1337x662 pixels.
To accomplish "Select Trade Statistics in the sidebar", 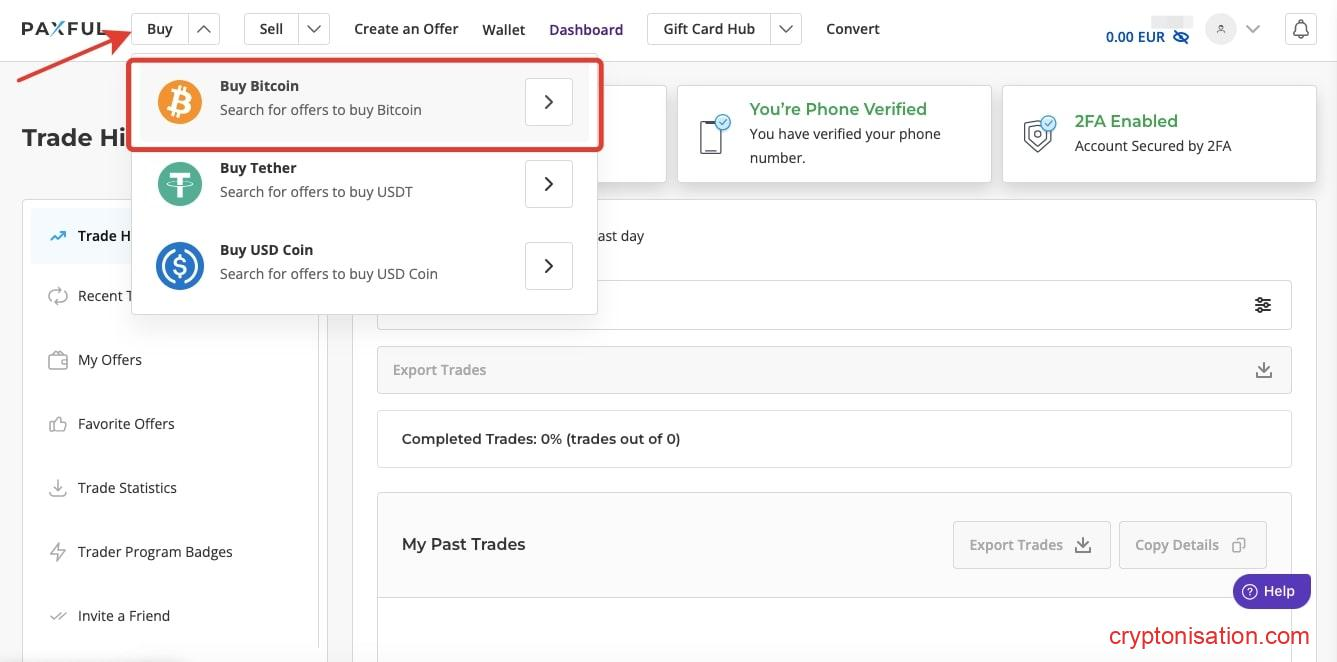I will [x=127, y=488].
